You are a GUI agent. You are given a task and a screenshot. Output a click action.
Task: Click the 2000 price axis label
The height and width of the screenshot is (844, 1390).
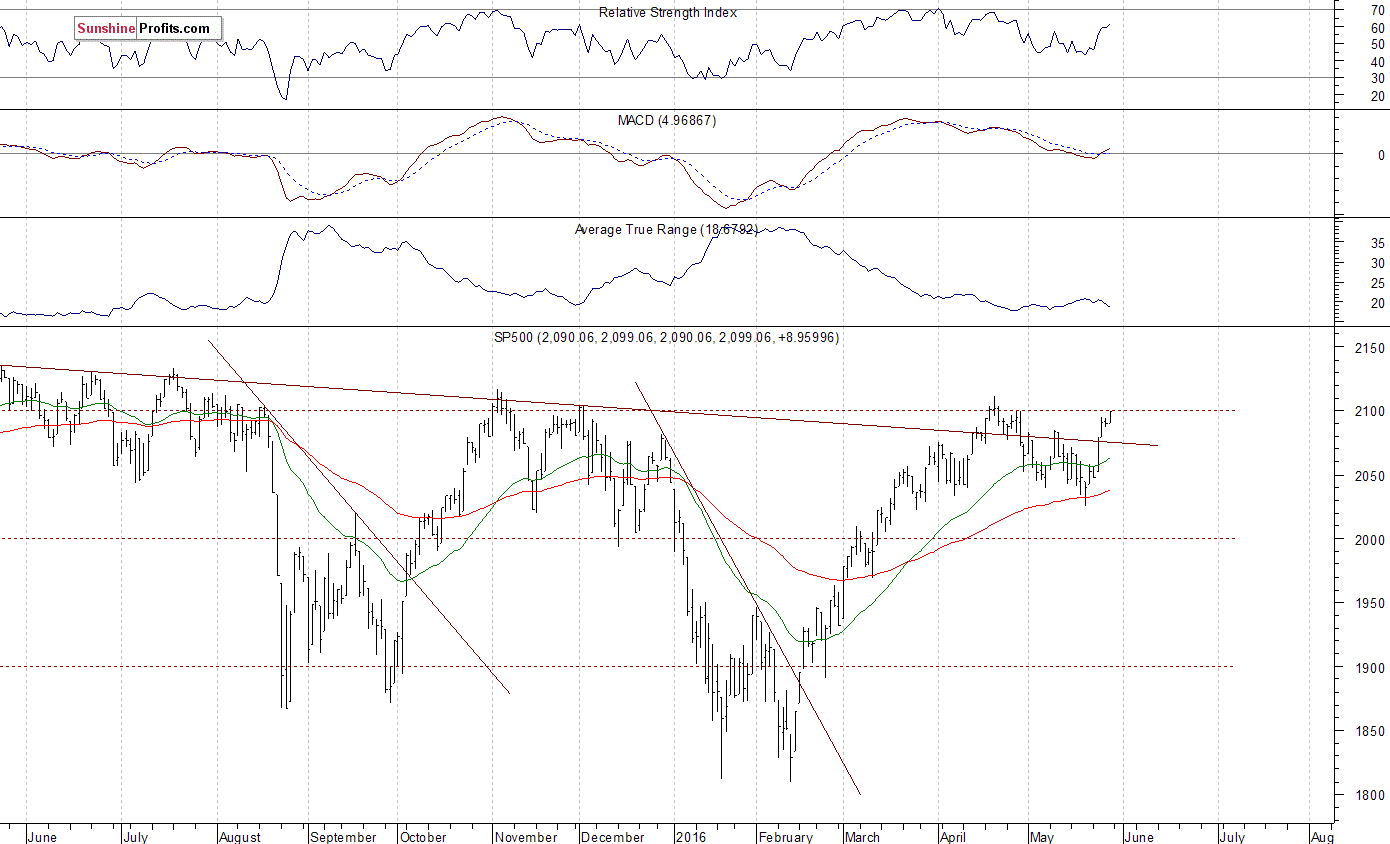(x=1369, y=539)
